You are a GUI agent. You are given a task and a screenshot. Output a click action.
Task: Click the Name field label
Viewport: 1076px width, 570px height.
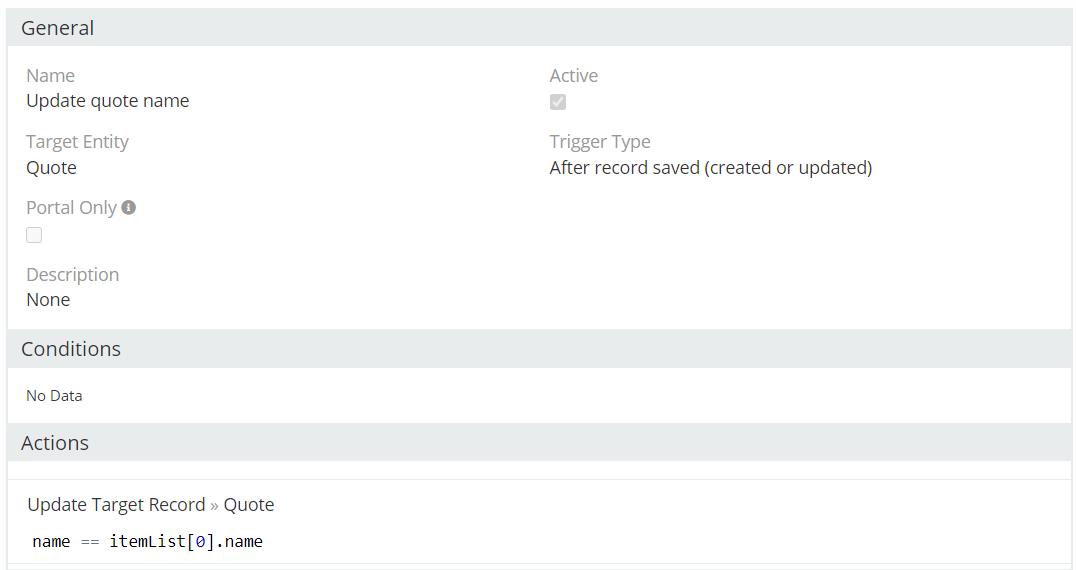tap(50, 76)
